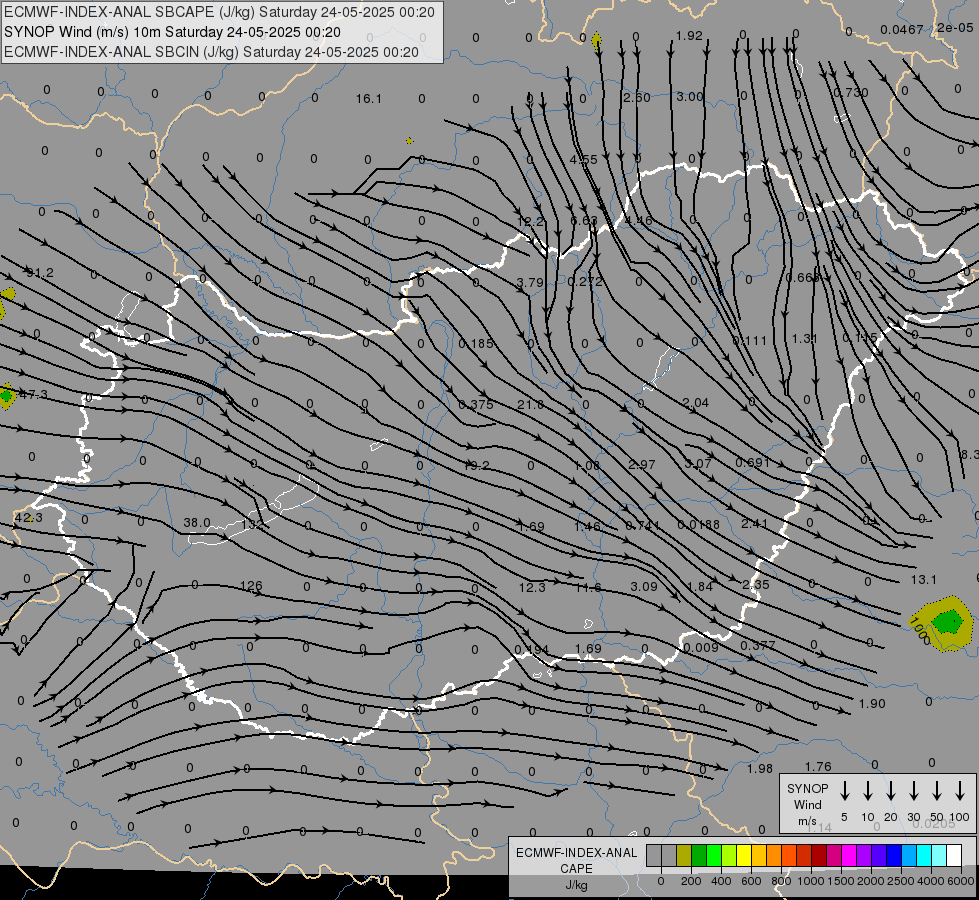Click the SBCIN title line in header box
The width and height of the screenshot is (979, 900).
click(x=211, y=52)
